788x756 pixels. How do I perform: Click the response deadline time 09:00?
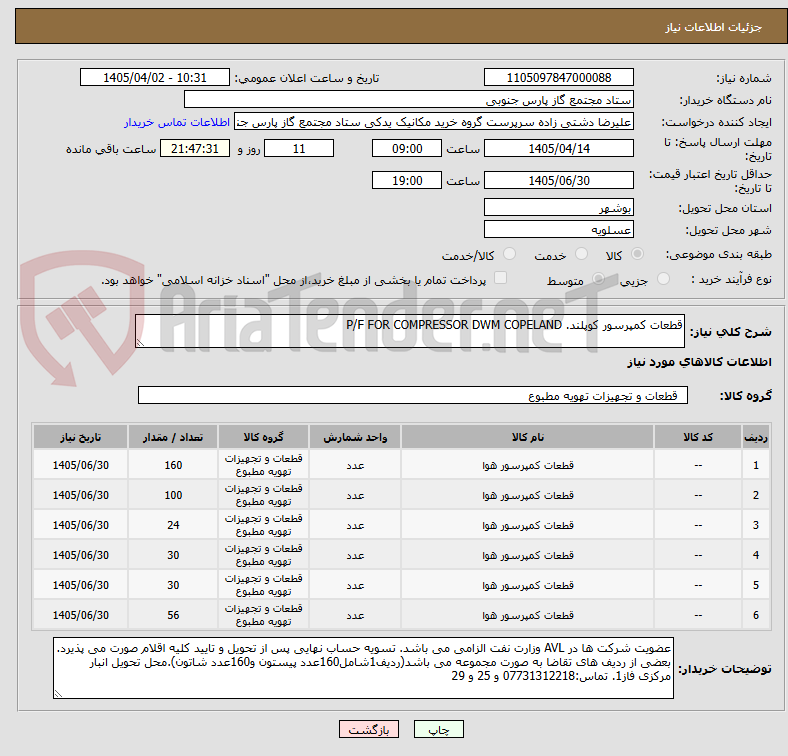click(407, 149)
